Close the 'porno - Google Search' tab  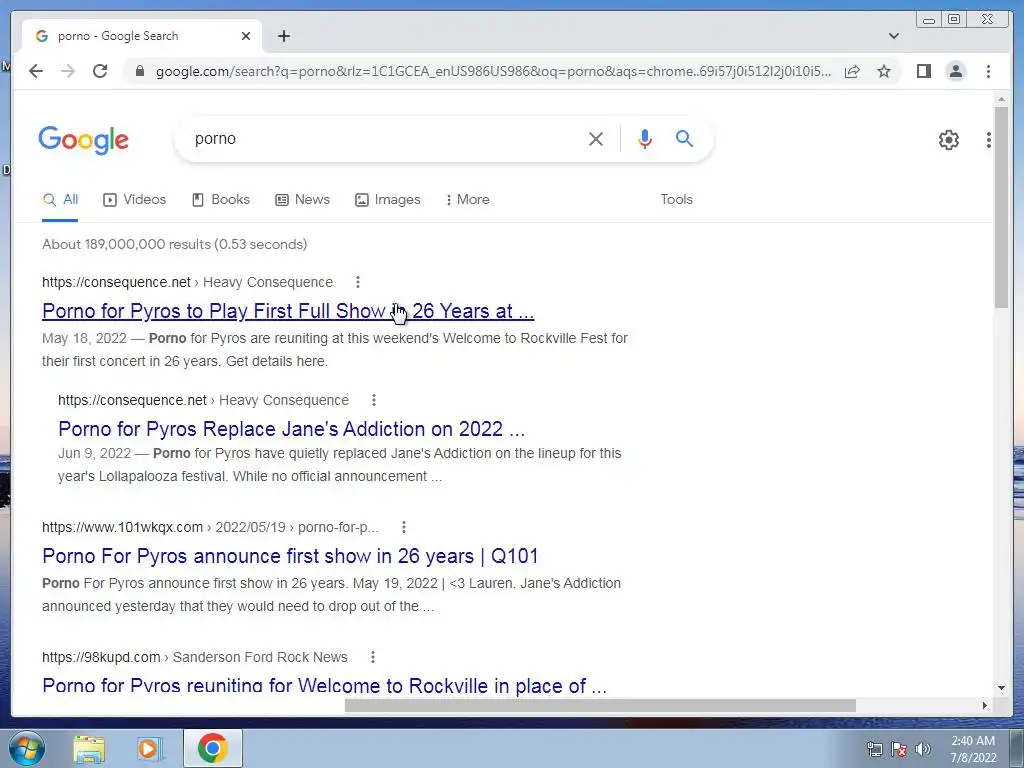pos(246,36)
